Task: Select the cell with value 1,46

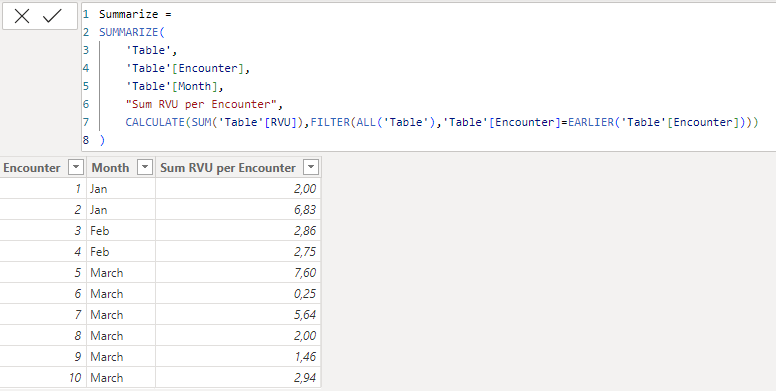Action: point(239,356)
